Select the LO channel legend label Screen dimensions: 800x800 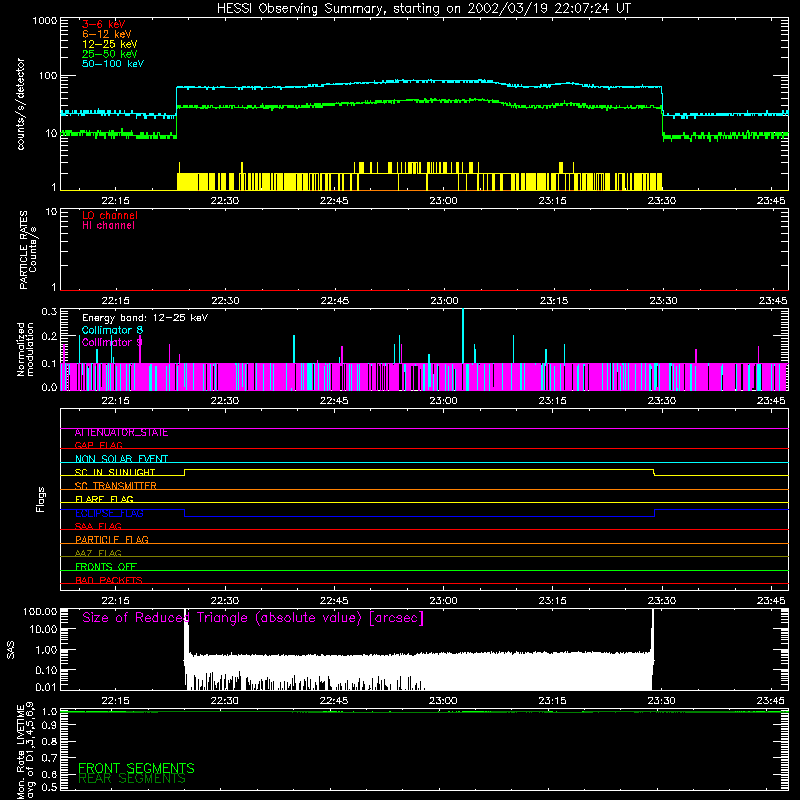[110, 215]
